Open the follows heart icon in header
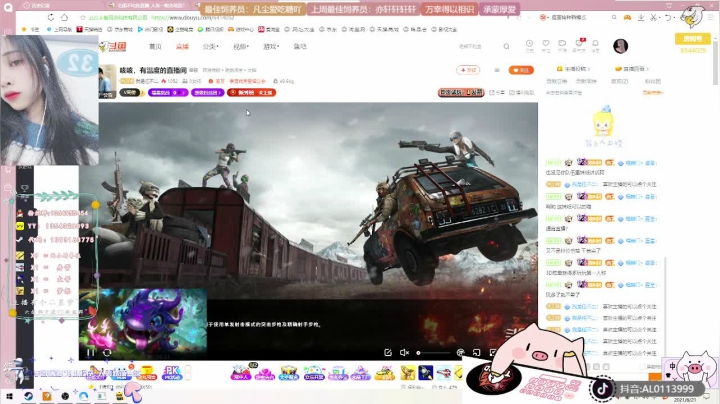The image size is (720, 404). point(546,45)
